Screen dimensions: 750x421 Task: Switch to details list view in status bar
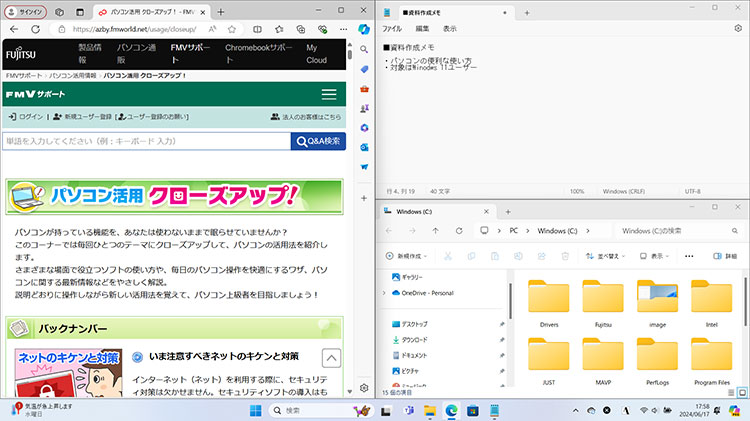pos(728,396)
